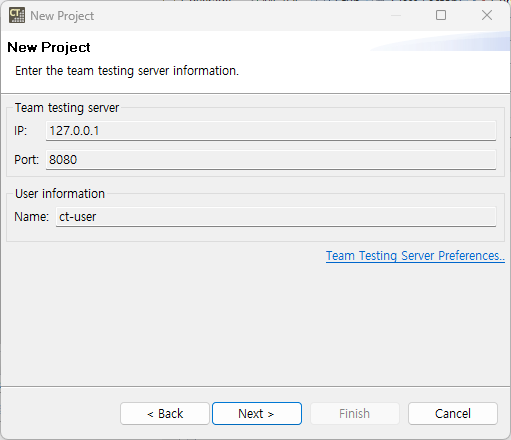Close the New Project dialog
Viewport: 511px width, 440px height.
pos(487,15)
